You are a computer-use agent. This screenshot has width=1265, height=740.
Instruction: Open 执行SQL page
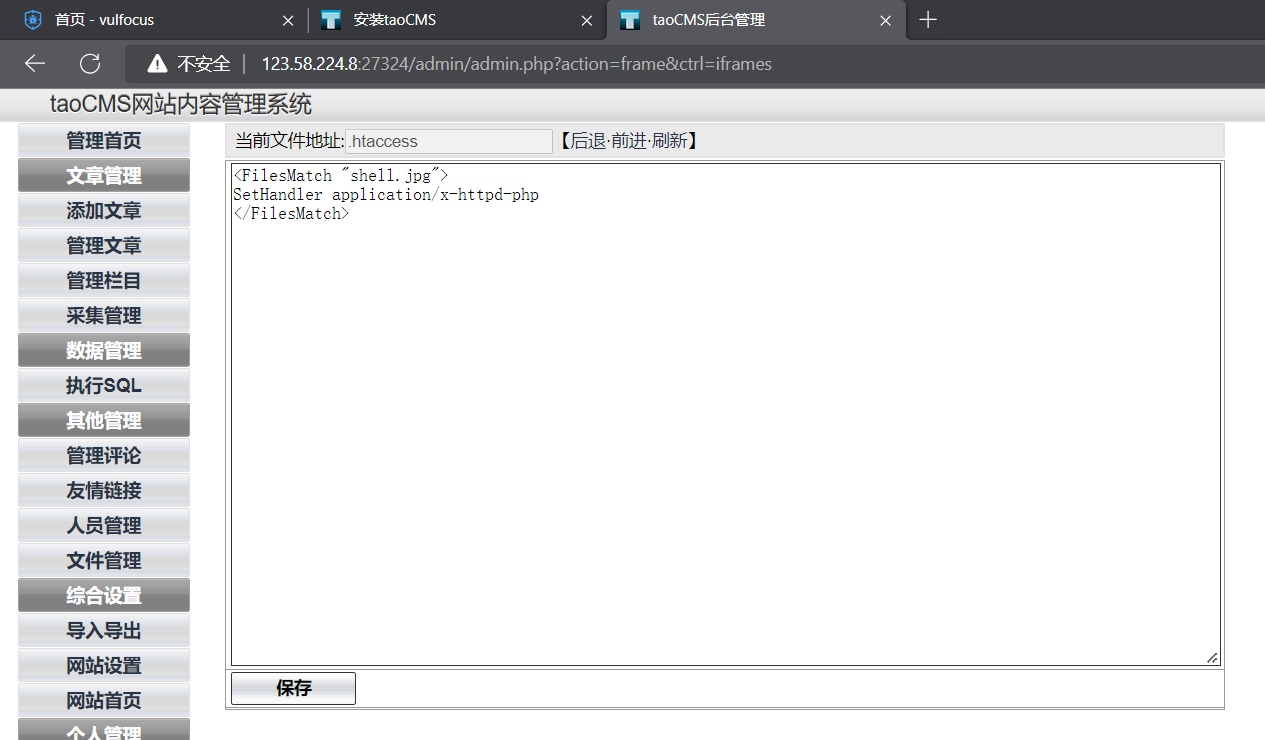pos(104,385)
